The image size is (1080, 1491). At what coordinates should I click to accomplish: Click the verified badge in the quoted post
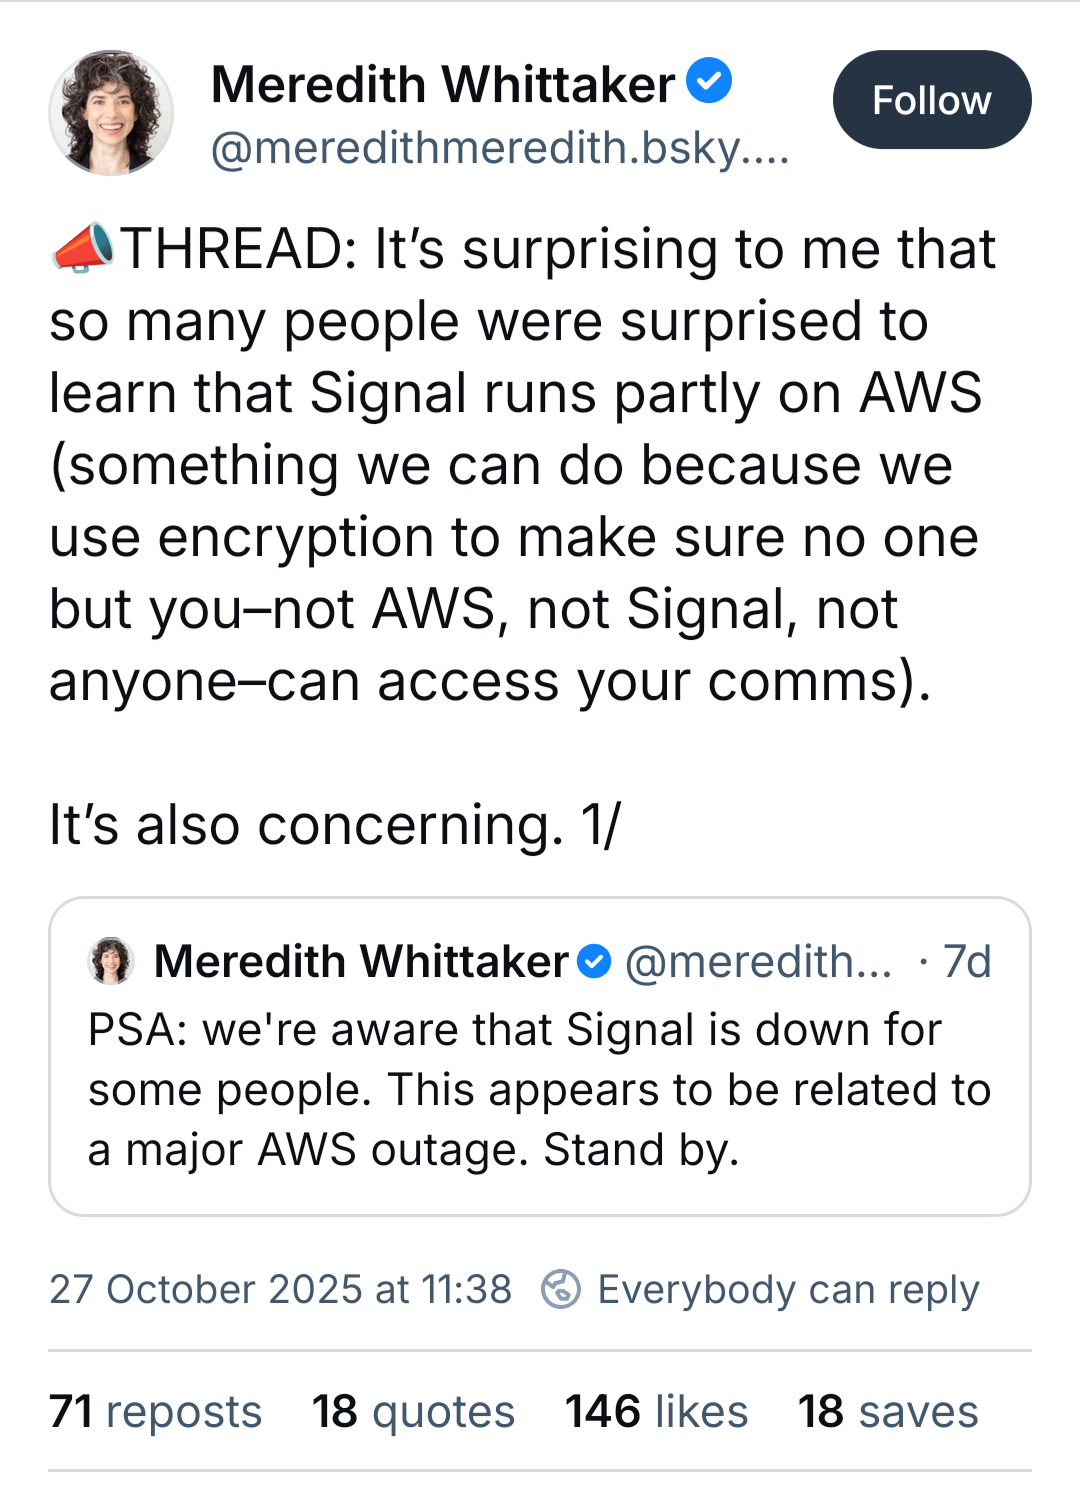[x=594, y=961]
